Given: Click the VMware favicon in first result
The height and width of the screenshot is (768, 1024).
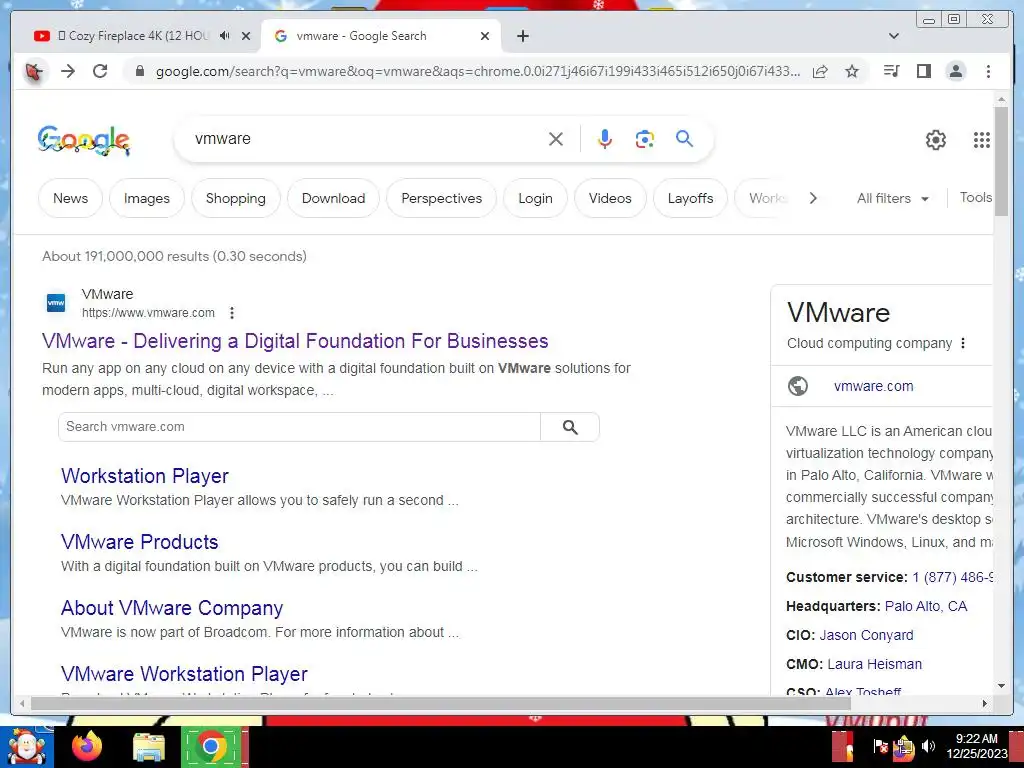Looking at the screenshot, I should click(56, 303).
